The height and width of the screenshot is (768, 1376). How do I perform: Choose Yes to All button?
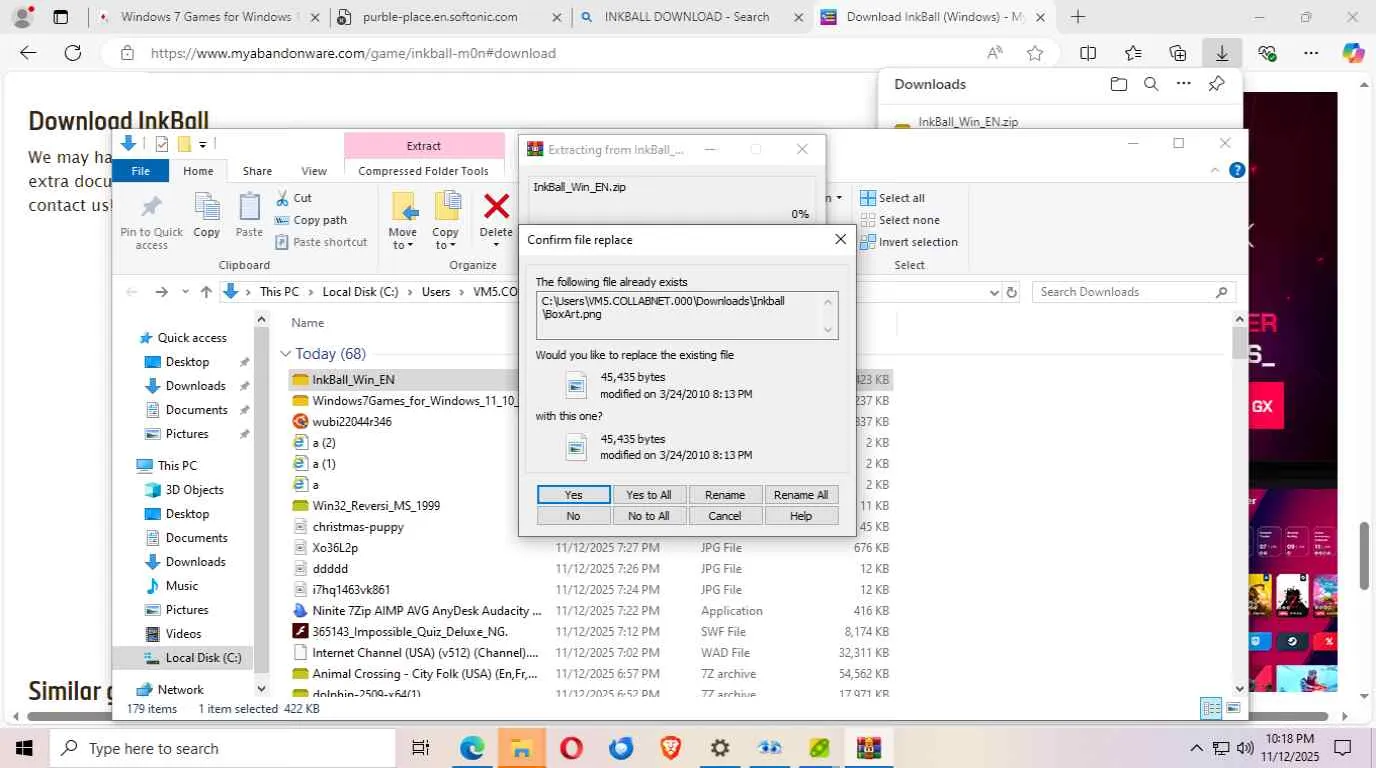pyautogui.click(x=649, y=495)
